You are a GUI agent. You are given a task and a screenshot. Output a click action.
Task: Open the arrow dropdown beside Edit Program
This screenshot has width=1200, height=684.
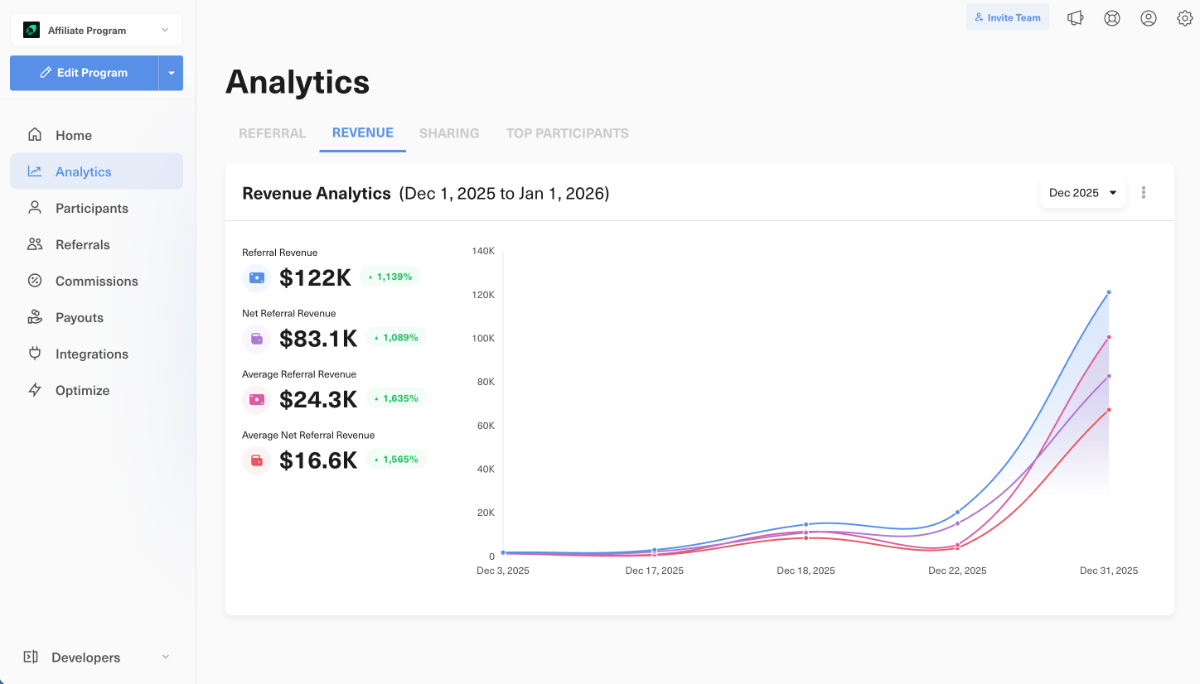tap(171, 73)
